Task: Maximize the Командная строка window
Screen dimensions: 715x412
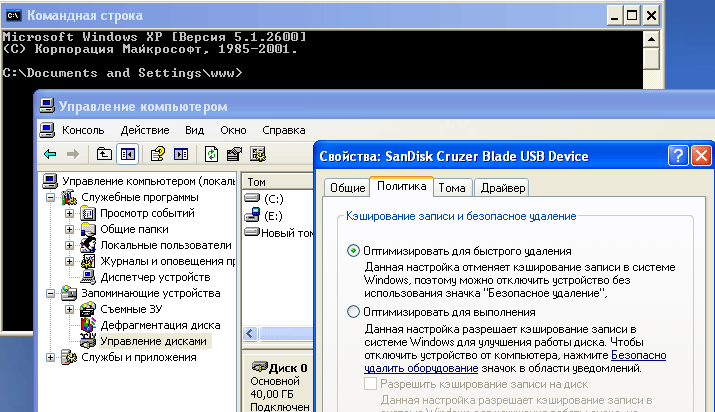Action: tap(632, 15)
